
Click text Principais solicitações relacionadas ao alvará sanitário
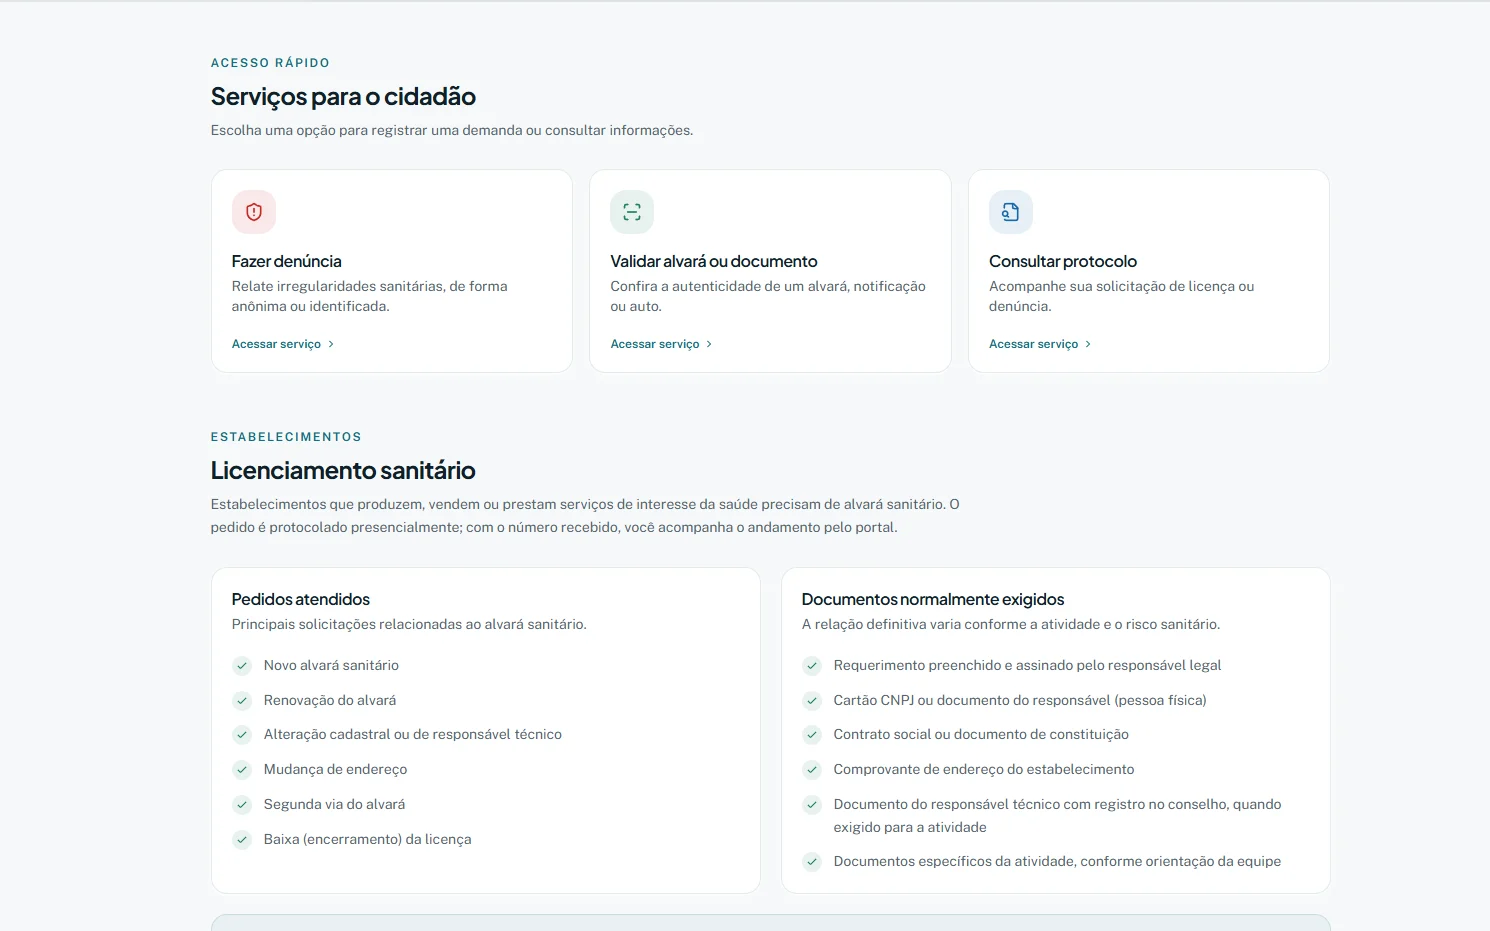(x=409, y=625)
